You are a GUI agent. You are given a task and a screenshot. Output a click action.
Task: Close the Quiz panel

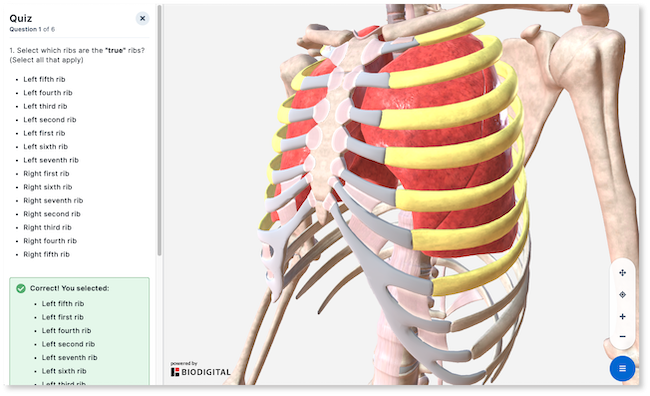pos(142,18)
